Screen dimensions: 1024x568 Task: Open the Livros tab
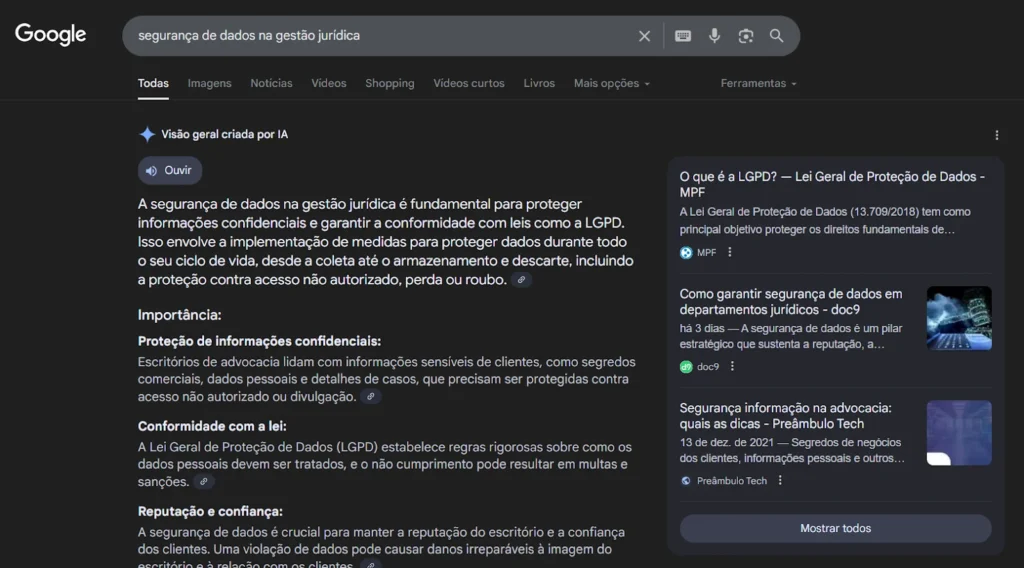point(539,84)
